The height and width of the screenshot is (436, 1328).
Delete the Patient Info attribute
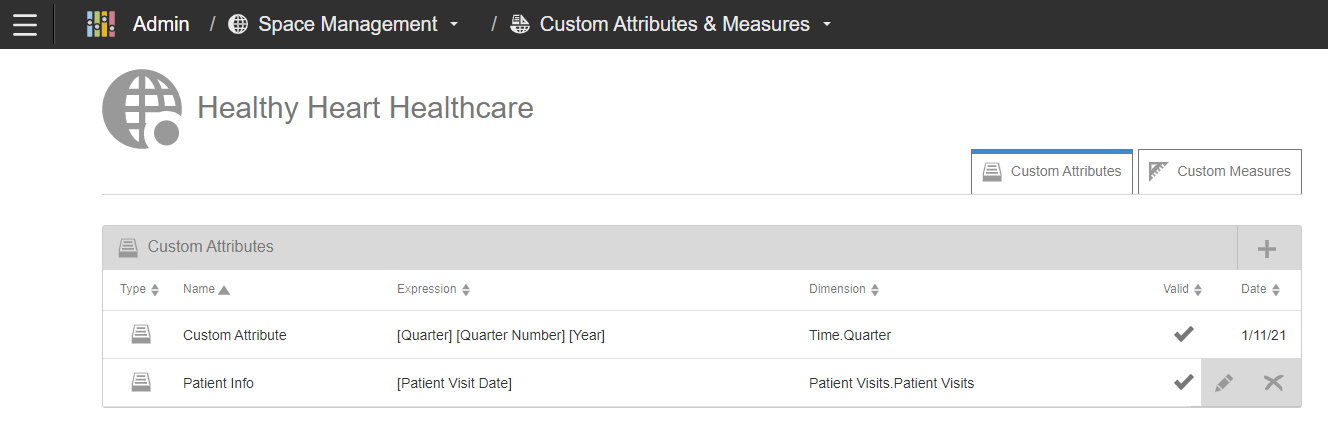point(1273,383)
